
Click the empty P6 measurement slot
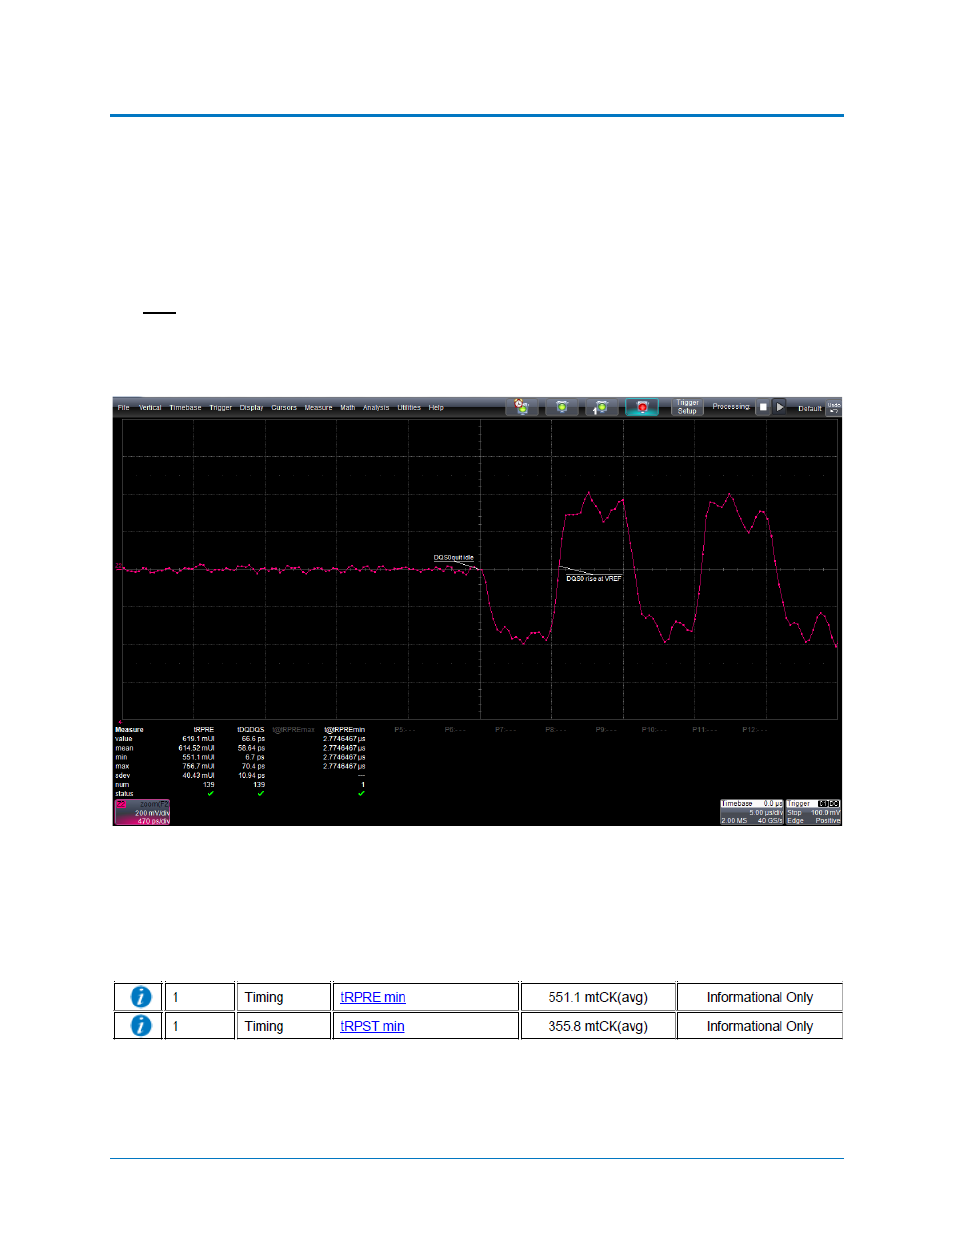pyautogui.click(x=454, y=730)
